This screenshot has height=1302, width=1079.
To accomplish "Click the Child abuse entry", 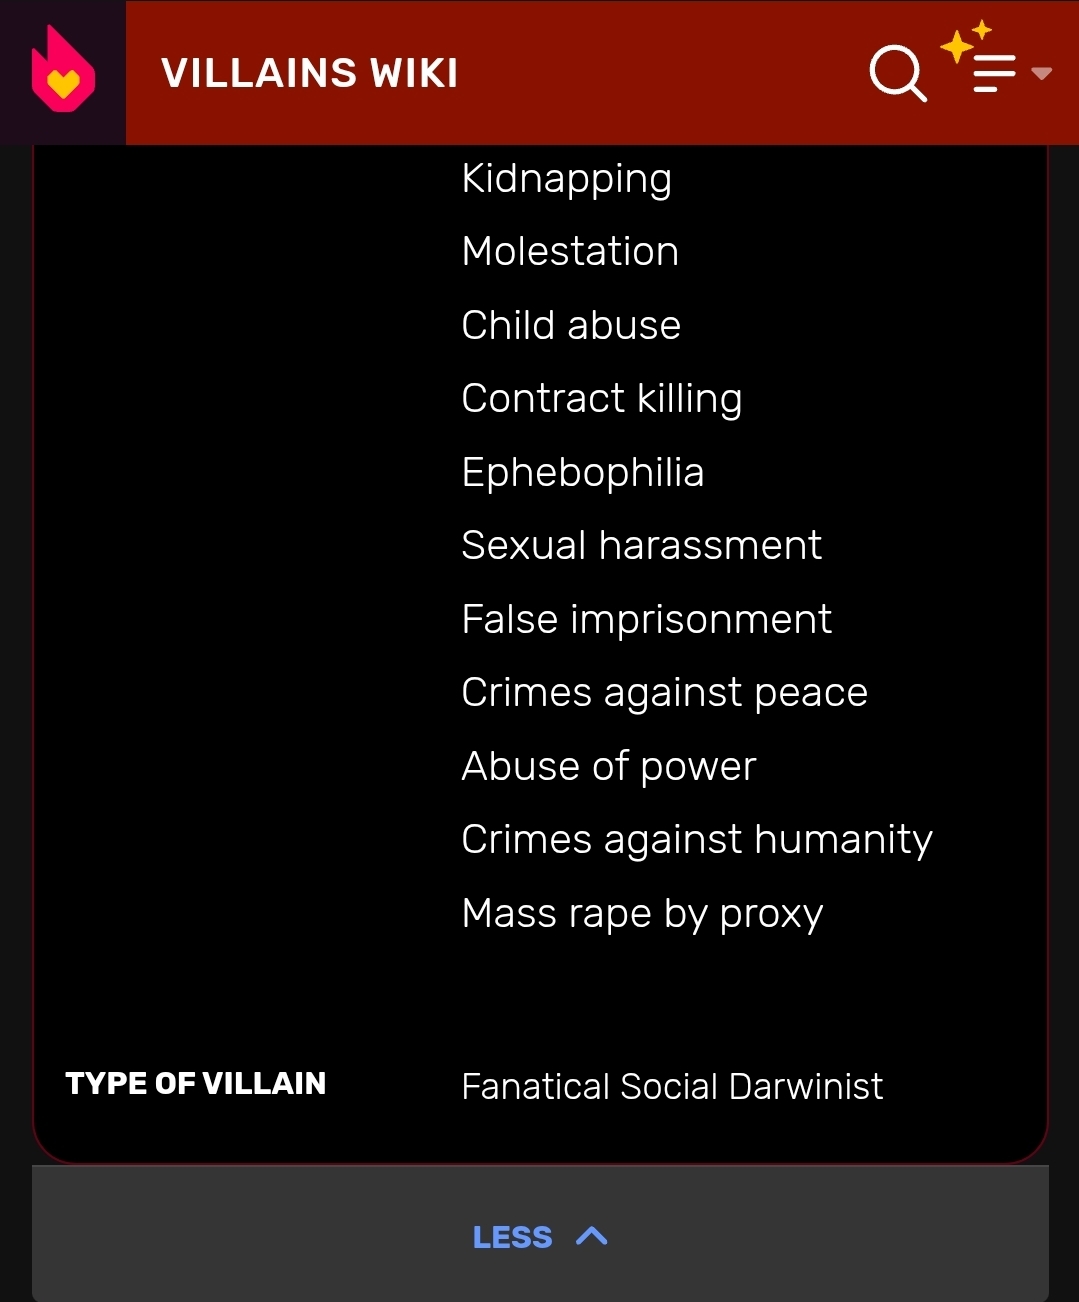I will click(571, 326).
